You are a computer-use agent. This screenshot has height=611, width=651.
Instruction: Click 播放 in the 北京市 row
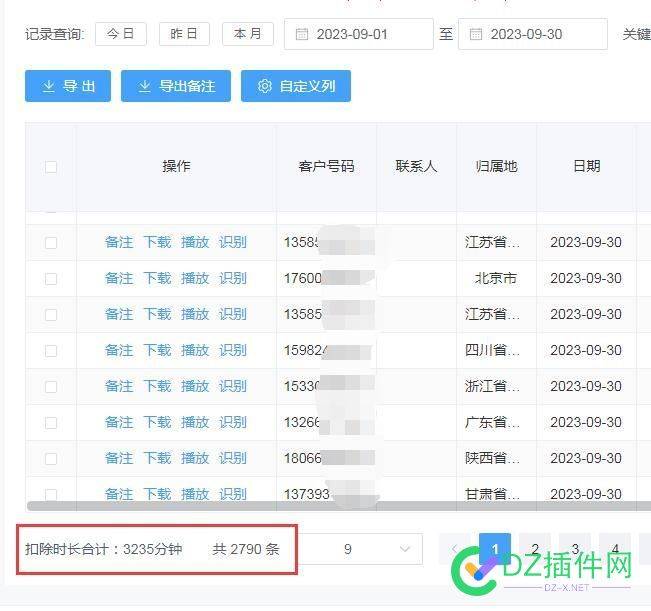[x=195, y=278]
